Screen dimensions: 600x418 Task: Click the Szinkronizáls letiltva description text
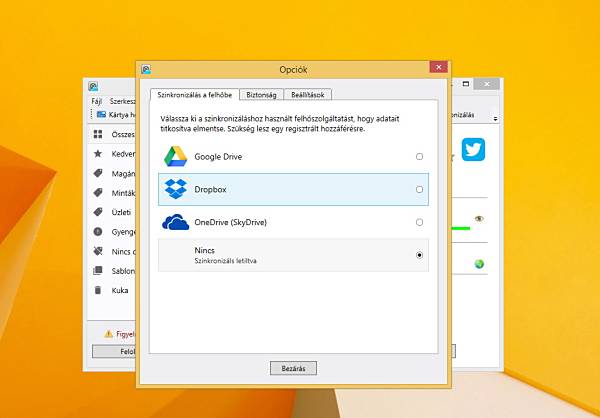coord(225,261)
